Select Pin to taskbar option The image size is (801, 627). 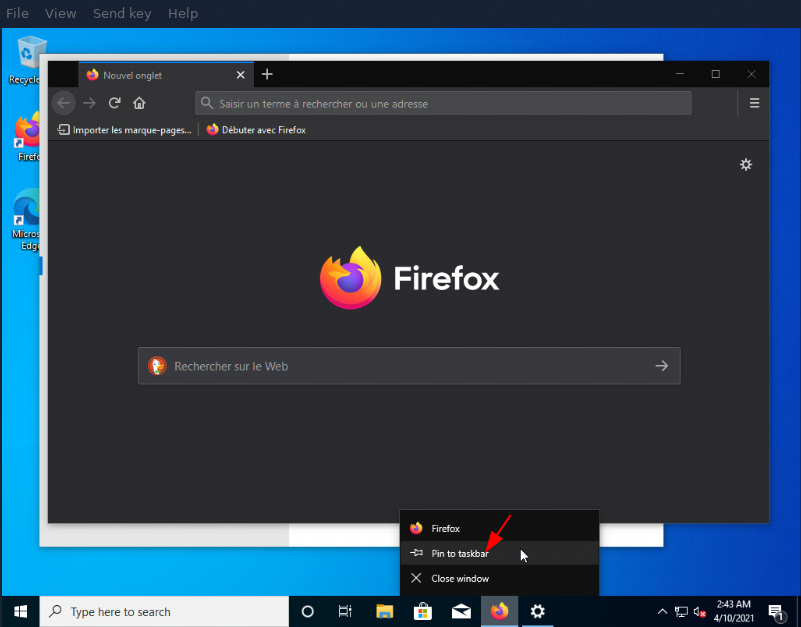499,553
